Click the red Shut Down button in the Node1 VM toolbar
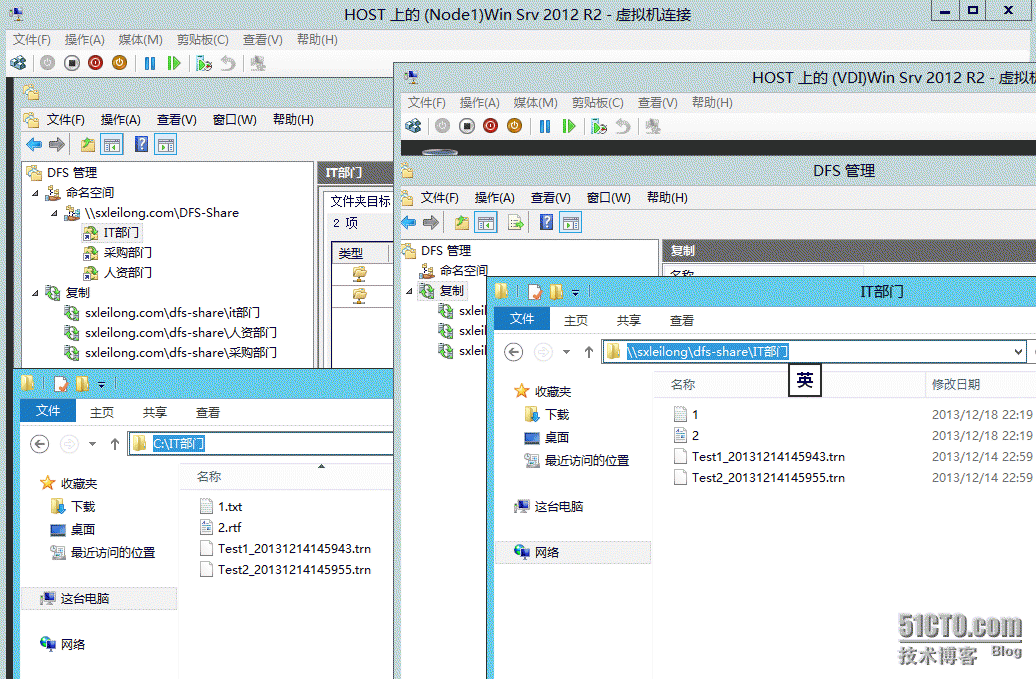The width and height of the screenshot is (1036, 679). [x=95, y=63]
